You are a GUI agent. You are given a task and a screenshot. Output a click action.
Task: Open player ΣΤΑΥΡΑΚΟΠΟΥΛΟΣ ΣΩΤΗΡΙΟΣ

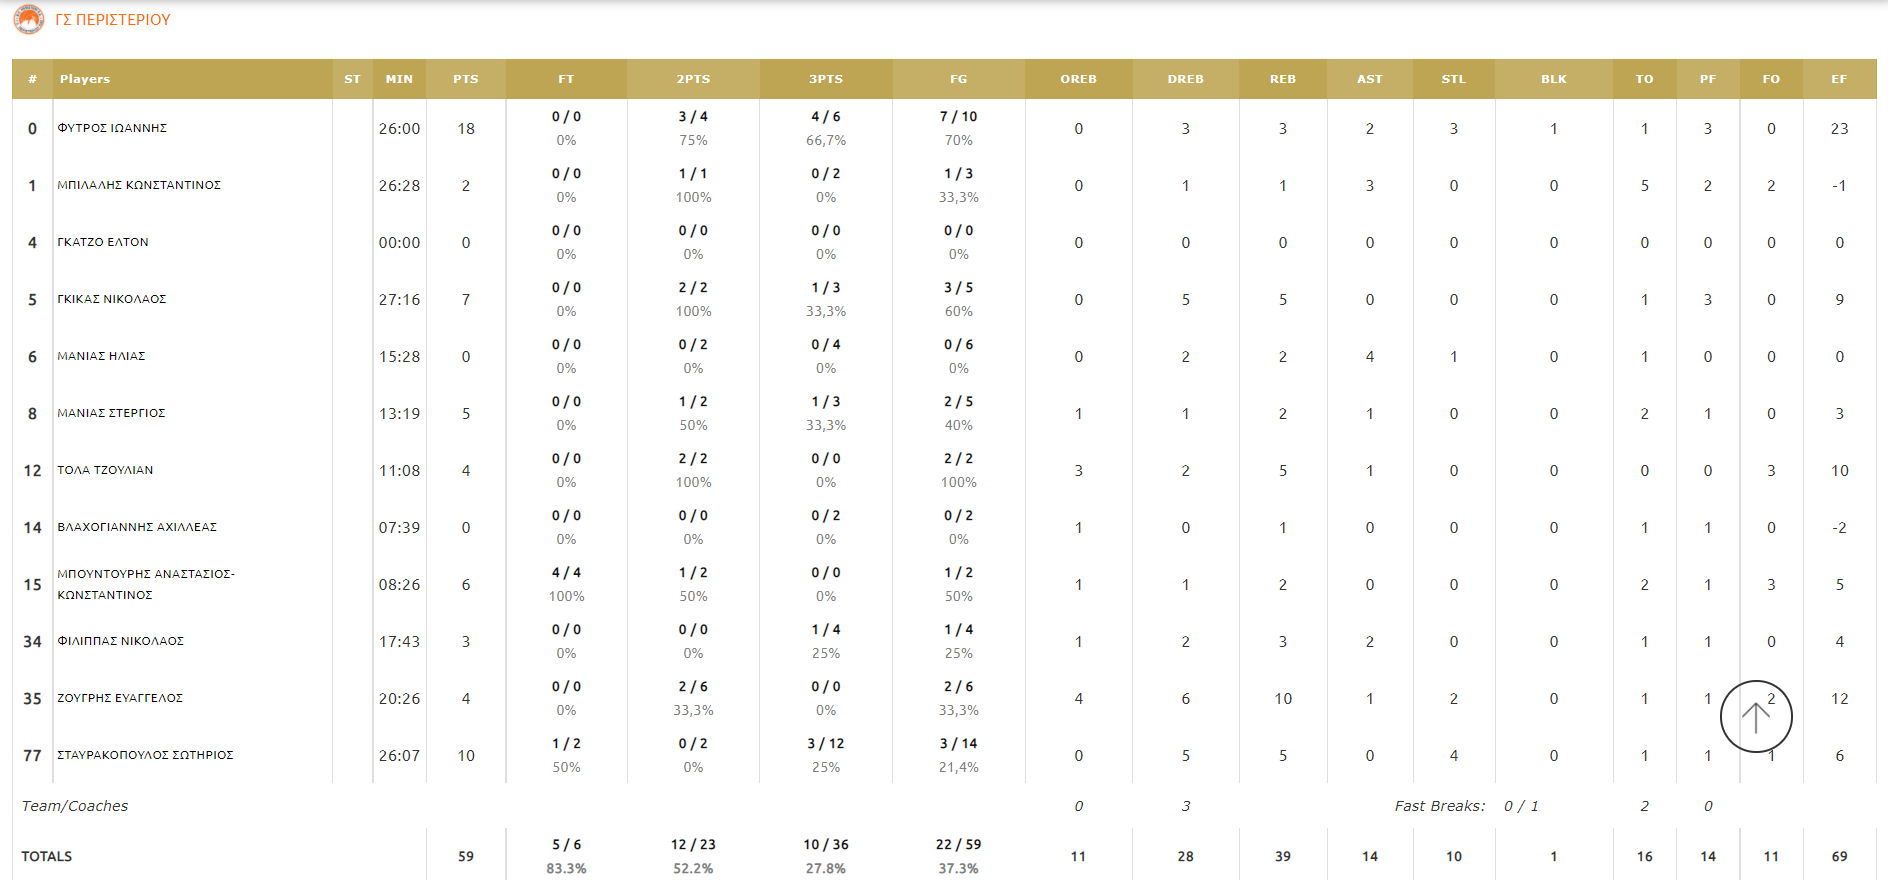tap(145, 755)
